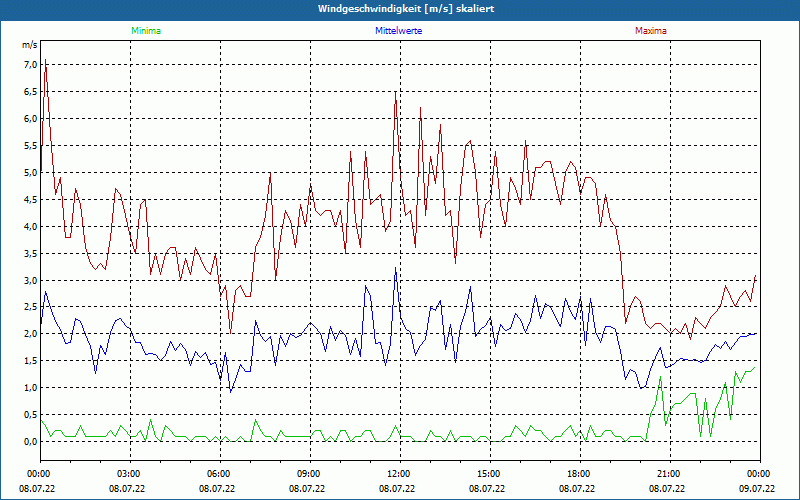Click the "7,0" y-axis value
Screen dimensions: 800x500
click(x=31, y=64)
